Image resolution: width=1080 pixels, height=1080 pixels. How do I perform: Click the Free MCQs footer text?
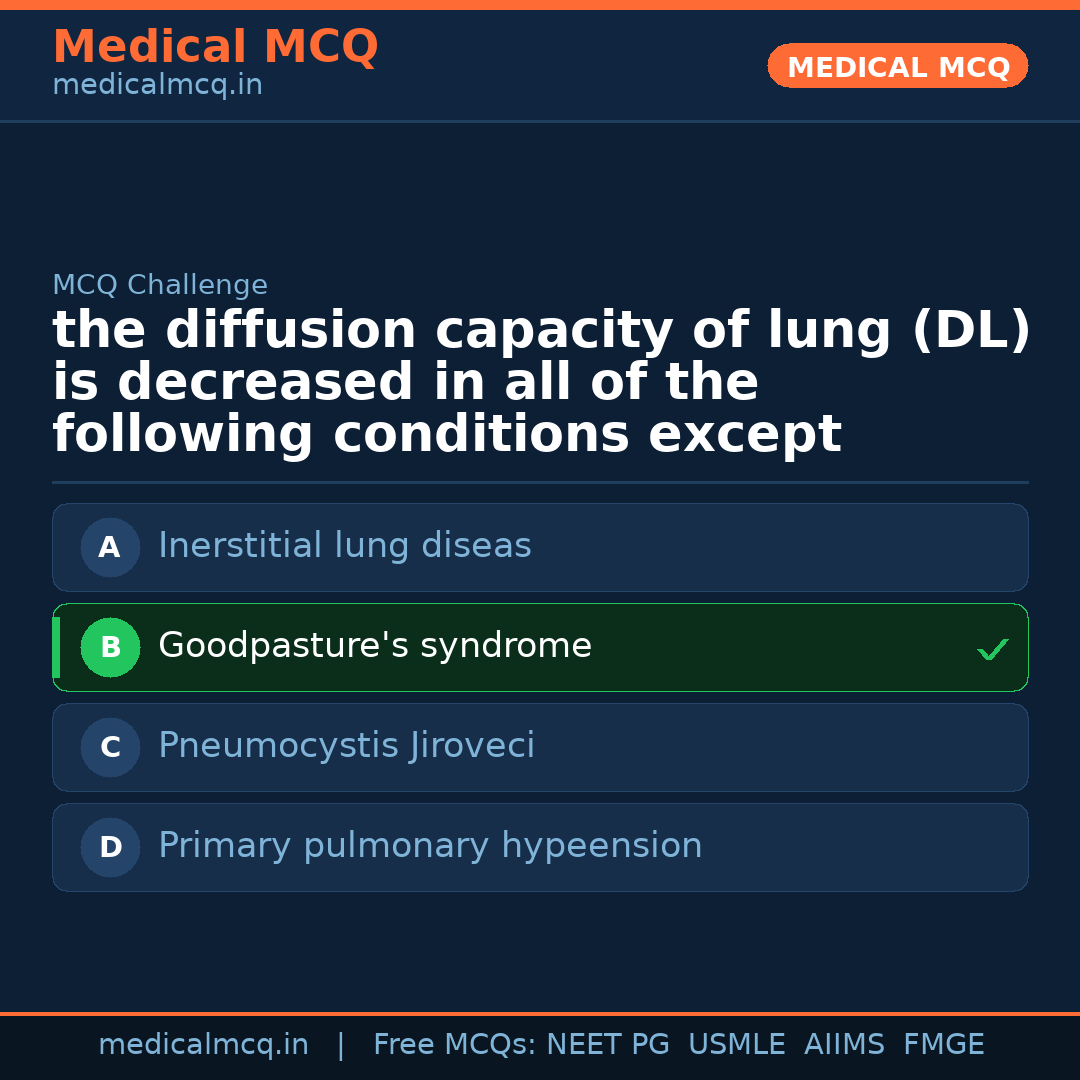(x=454, y=1045)
